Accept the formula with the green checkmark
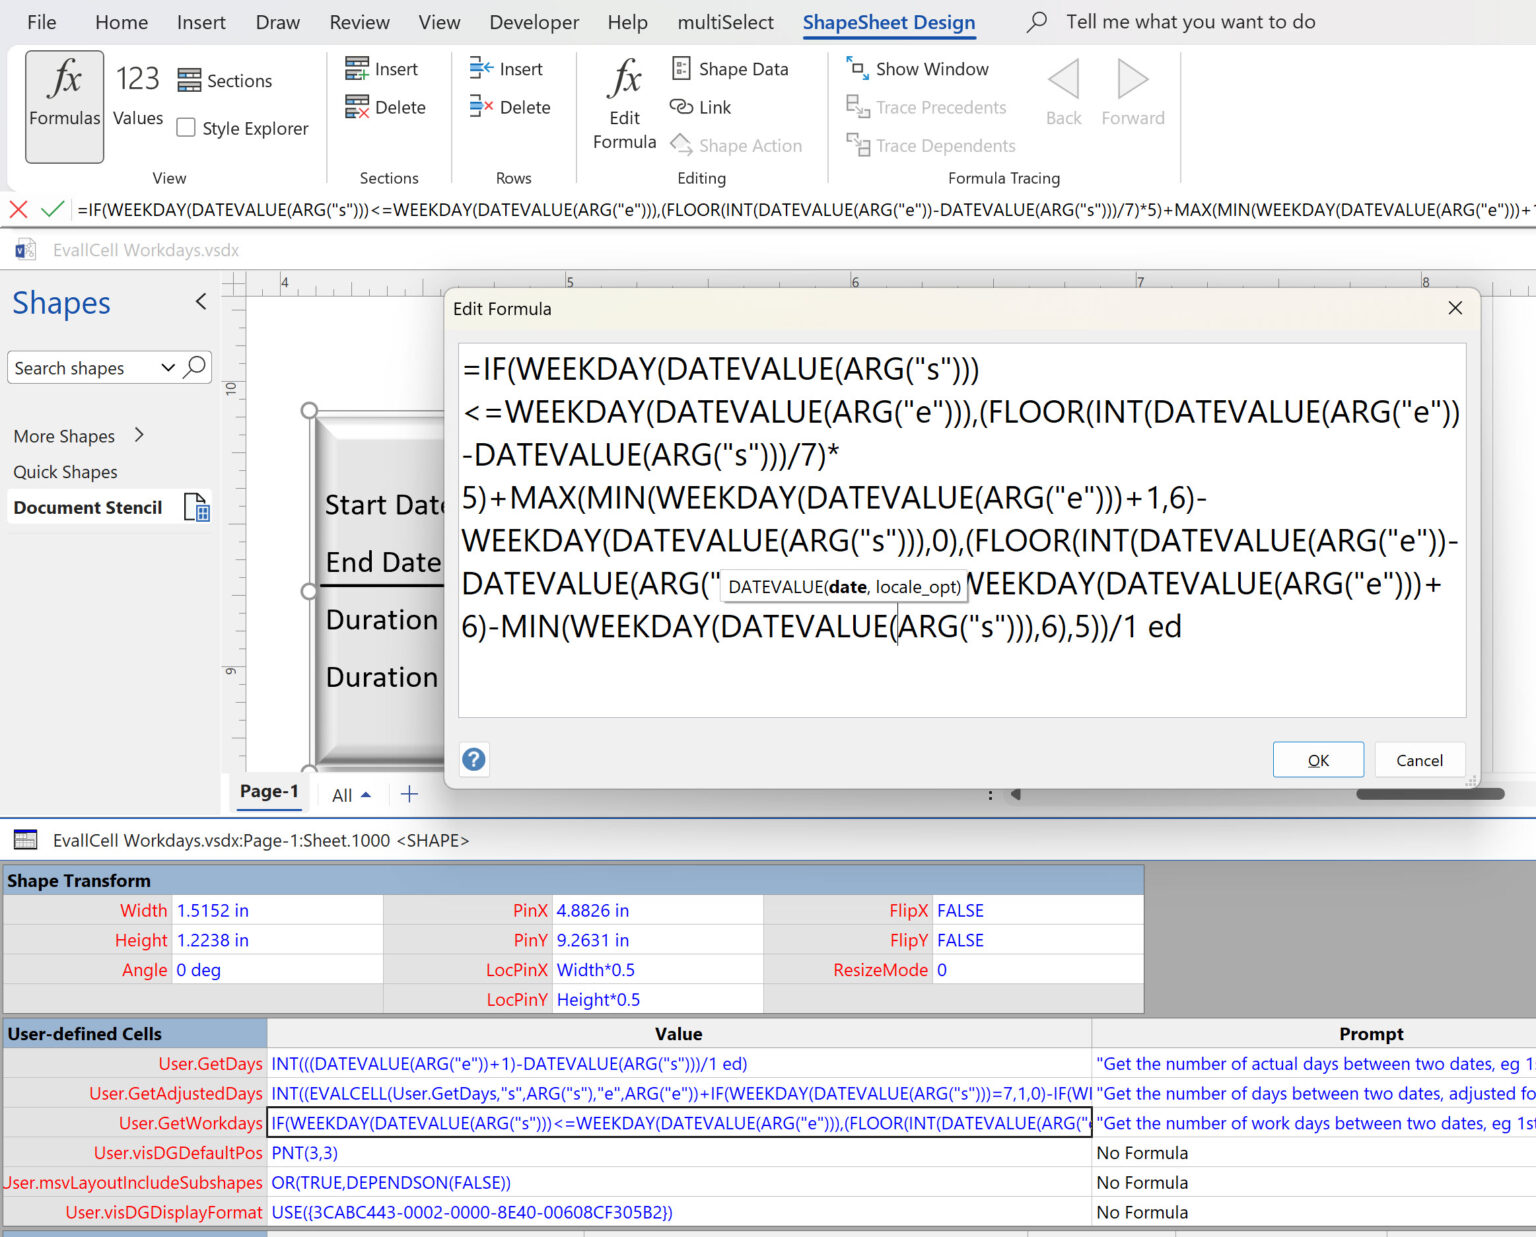The height and width of the screenshot is (1237, 1536). point(52,210)
